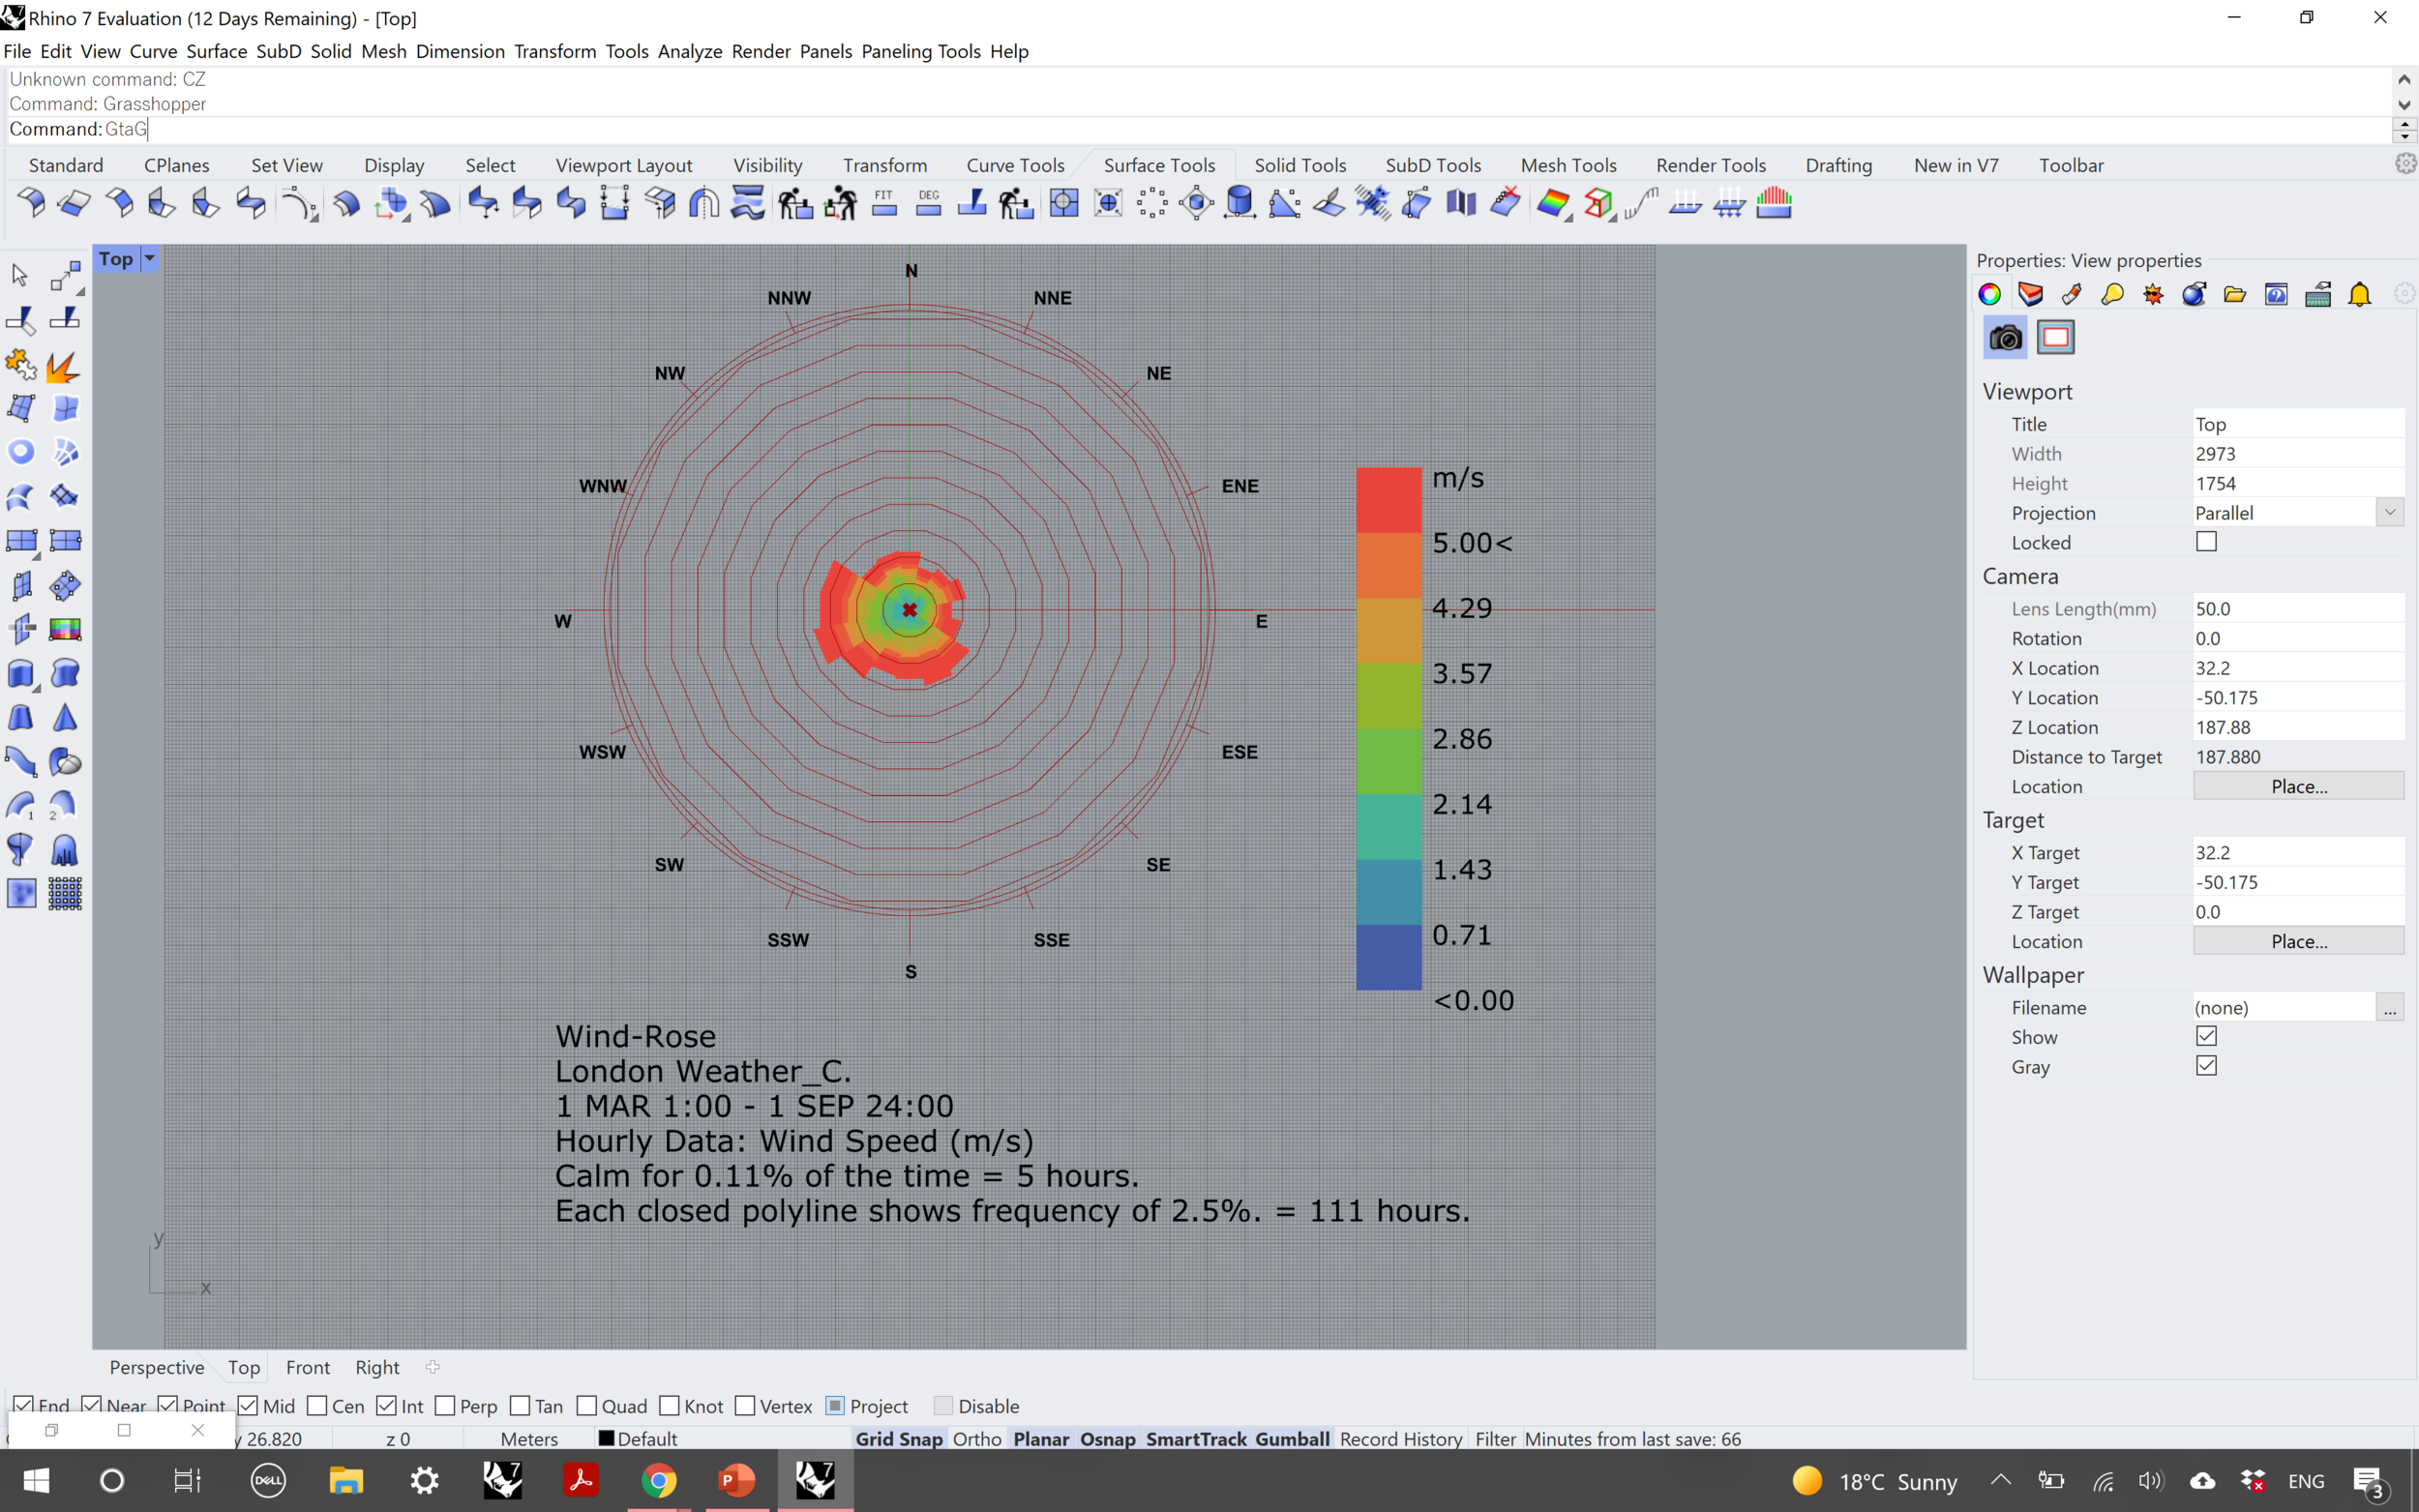
Task: Enable the Cen osnap checkbox
Action: click(318, 1406)
